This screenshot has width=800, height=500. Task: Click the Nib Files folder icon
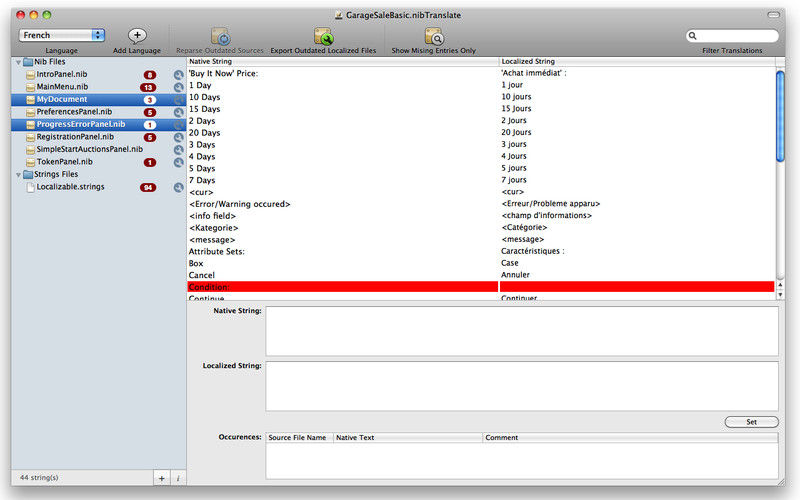[x=28, y=62]
